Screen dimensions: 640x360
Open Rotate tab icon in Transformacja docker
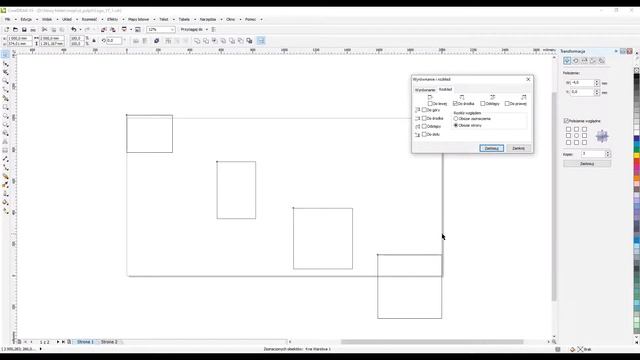pos(576,60)
